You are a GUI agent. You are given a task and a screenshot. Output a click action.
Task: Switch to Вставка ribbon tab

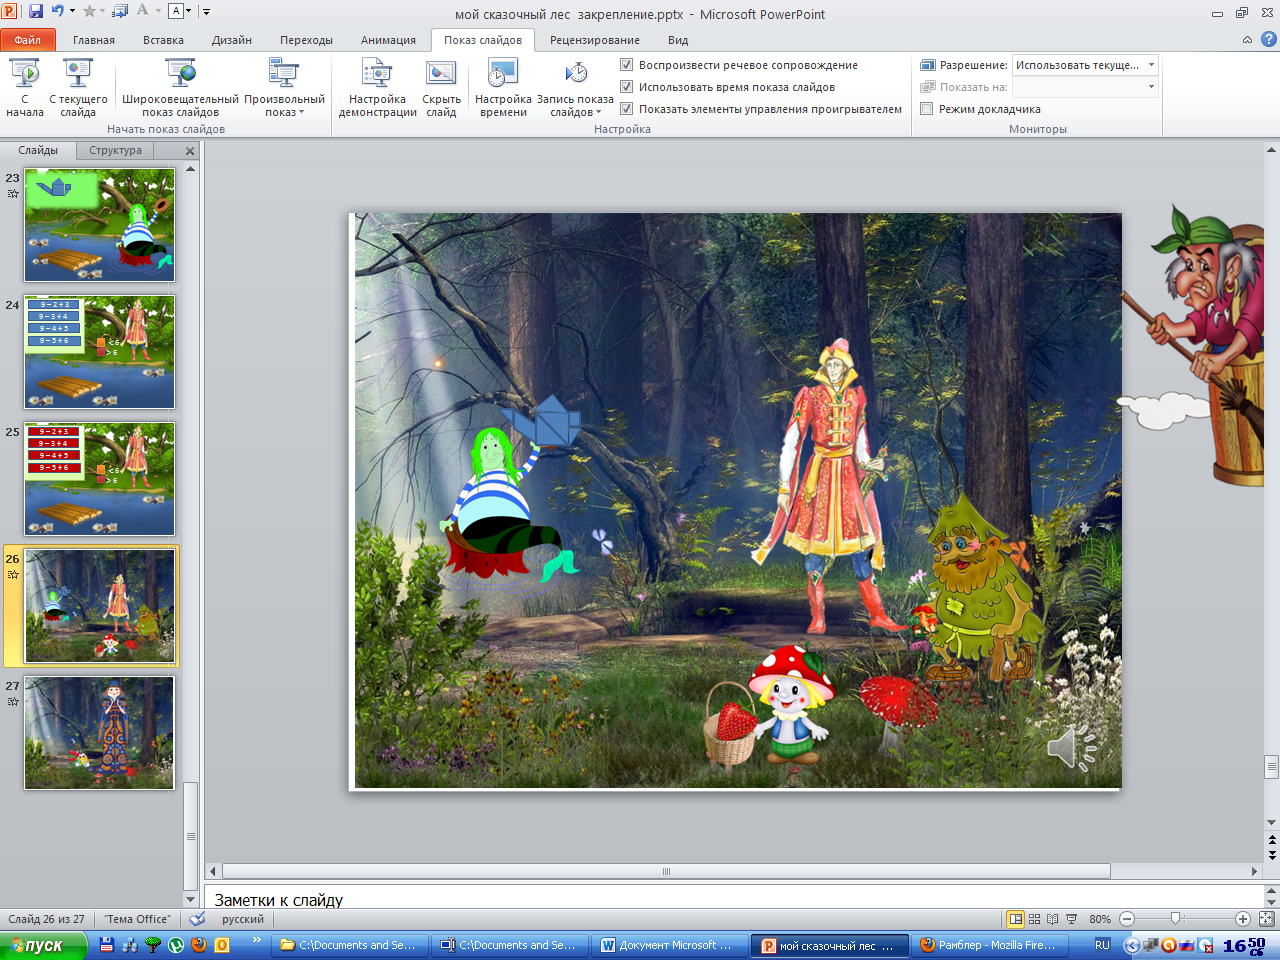[163, 40]
